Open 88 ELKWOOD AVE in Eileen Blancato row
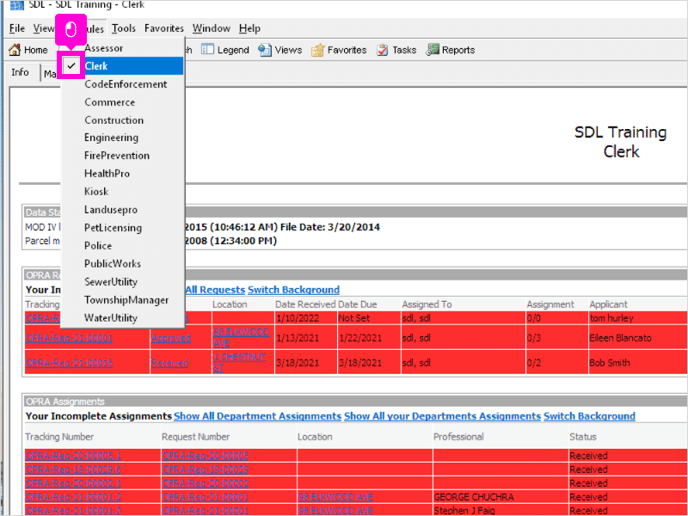Image resolution: width=688 pixels, height=516 pixels. [x=241, y=337]
